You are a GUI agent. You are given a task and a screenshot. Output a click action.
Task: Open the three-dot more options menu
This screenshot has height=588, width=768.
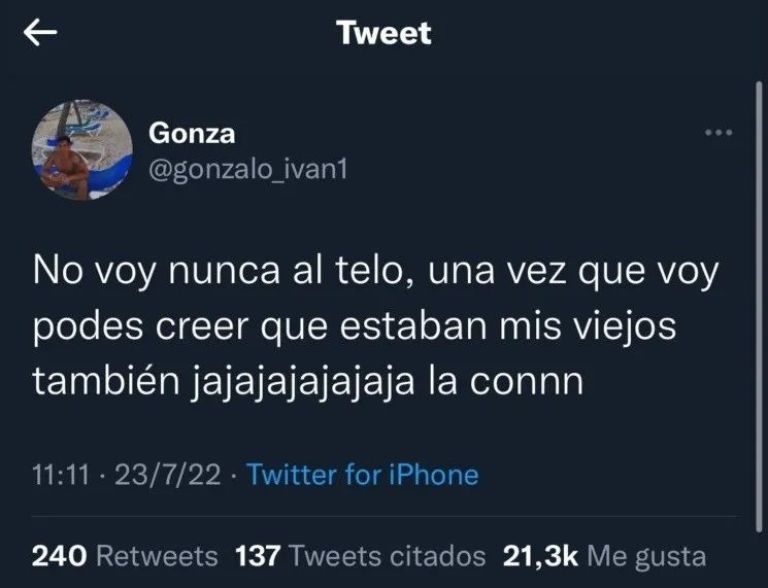pyautogui.click(x=719, y=132)
